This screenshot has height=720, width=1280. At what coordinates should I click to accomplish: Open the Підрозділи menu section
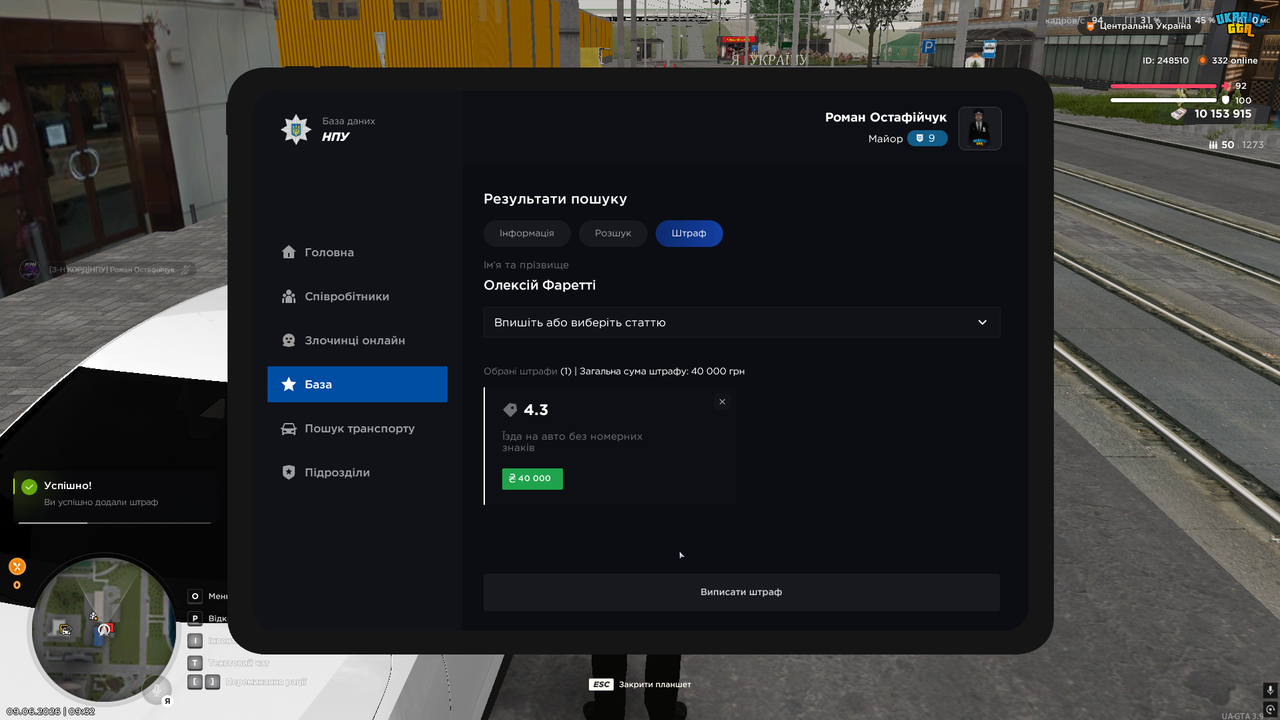pyautogui.click(x=357, y=472)
